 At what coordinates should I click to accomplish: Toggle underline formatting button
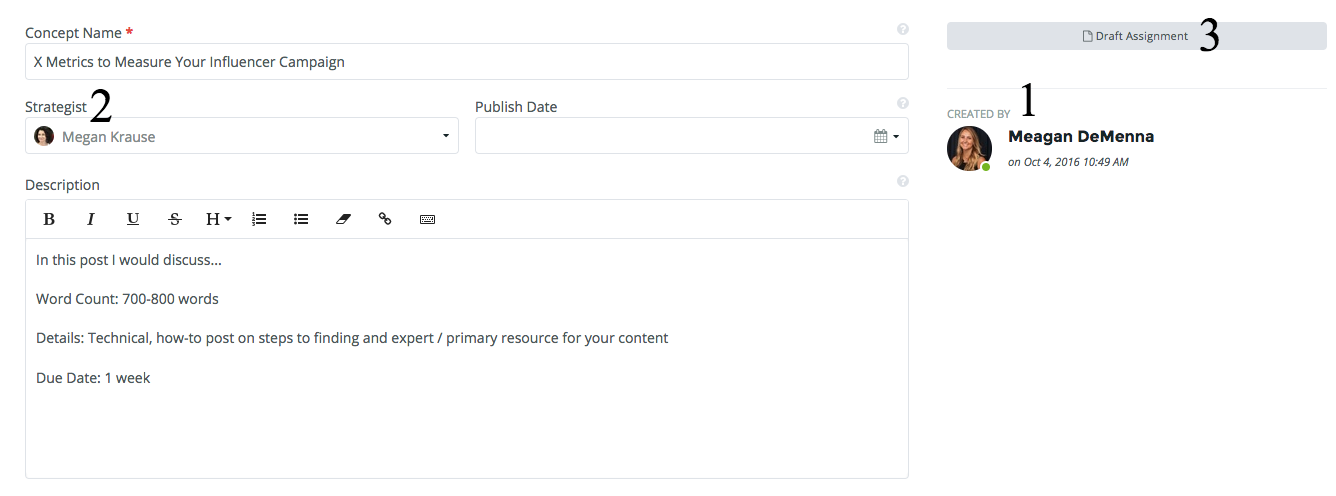click(132, 219)
